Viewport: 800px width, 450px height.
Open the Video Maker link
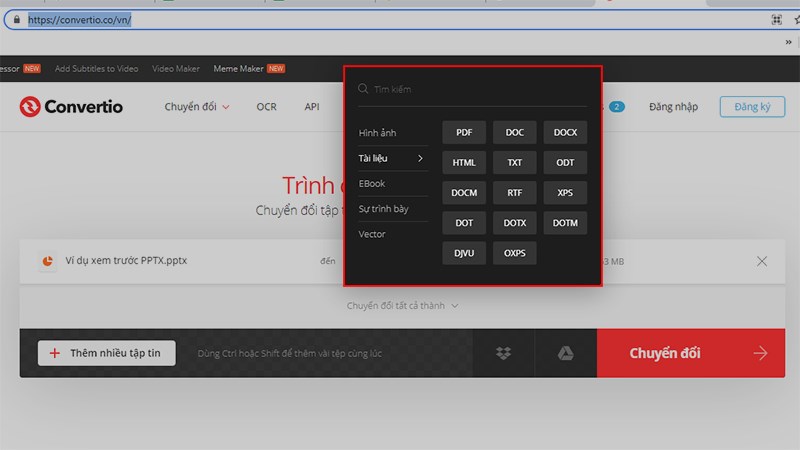pyautogui.click(x=176, y=68)
